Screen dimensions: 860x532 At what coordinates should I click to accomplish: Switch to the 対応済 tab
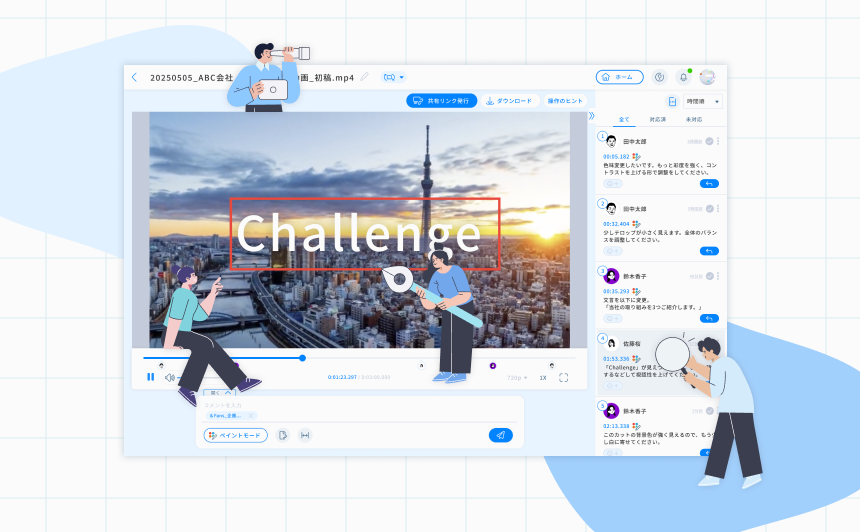658,120
